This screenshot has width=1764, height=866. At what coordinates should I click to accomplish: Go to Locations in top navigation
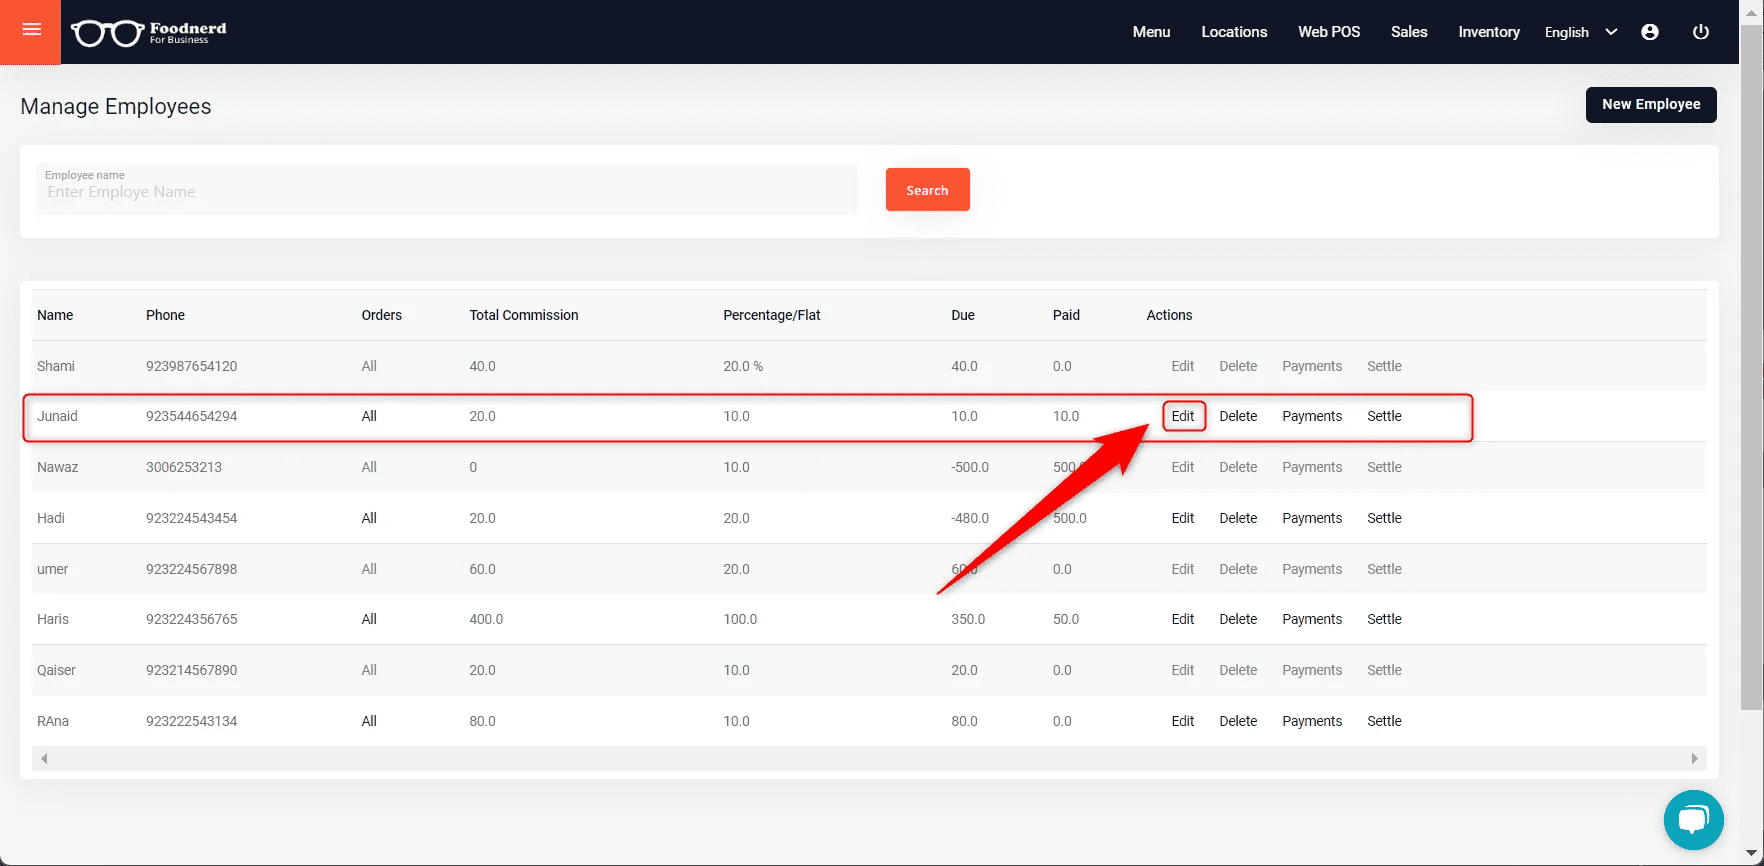coord(1234,32)
